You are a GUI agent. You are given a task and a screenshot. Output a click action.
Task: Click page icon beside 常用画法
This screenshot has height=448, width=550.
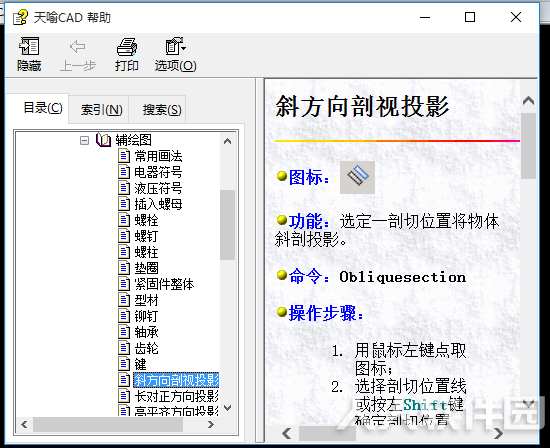click(x=123, y=156)
